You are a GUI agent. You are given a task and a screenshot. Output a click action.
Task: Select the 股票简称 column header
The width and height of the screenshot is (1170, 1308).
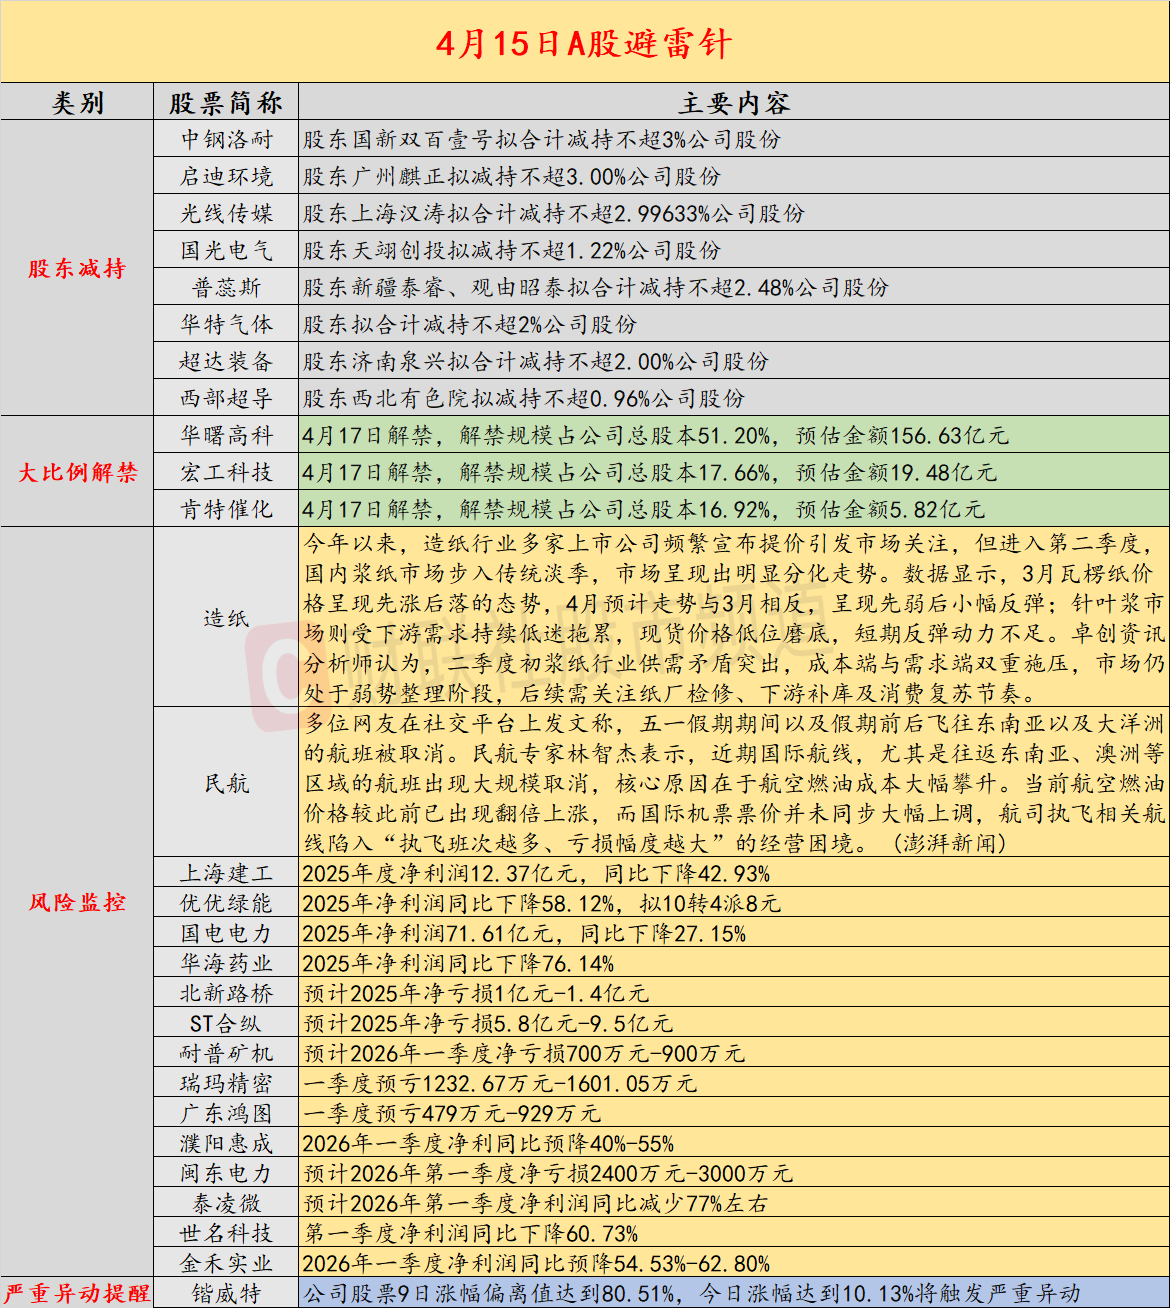coord(228,101)
